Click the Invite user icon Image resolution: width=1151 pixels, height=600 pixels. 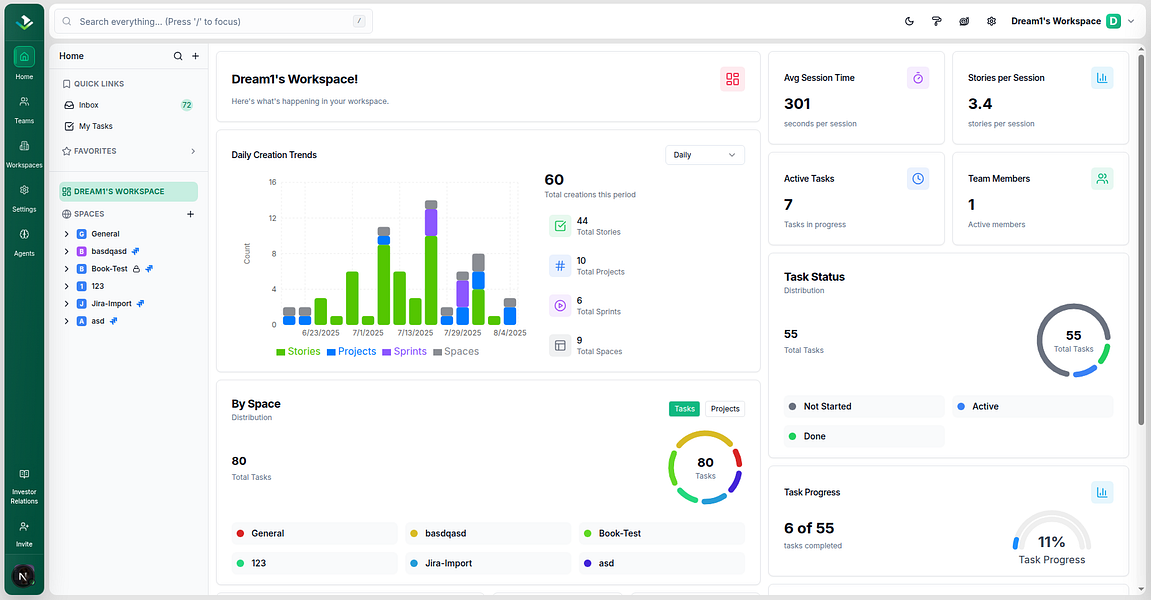(x=24, y=527)
